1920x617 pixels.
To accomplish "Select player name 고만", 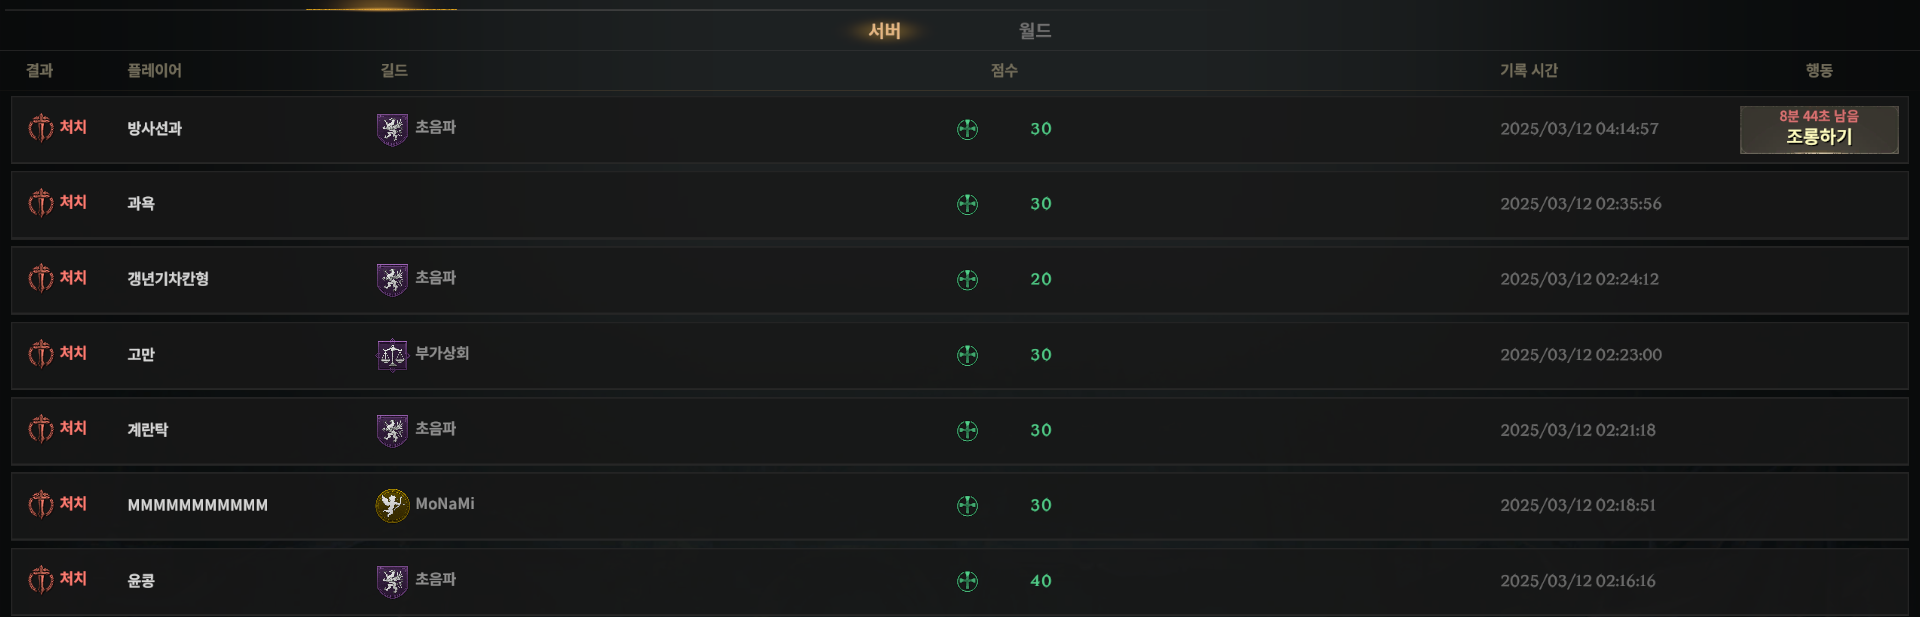I will pos(141,355).
